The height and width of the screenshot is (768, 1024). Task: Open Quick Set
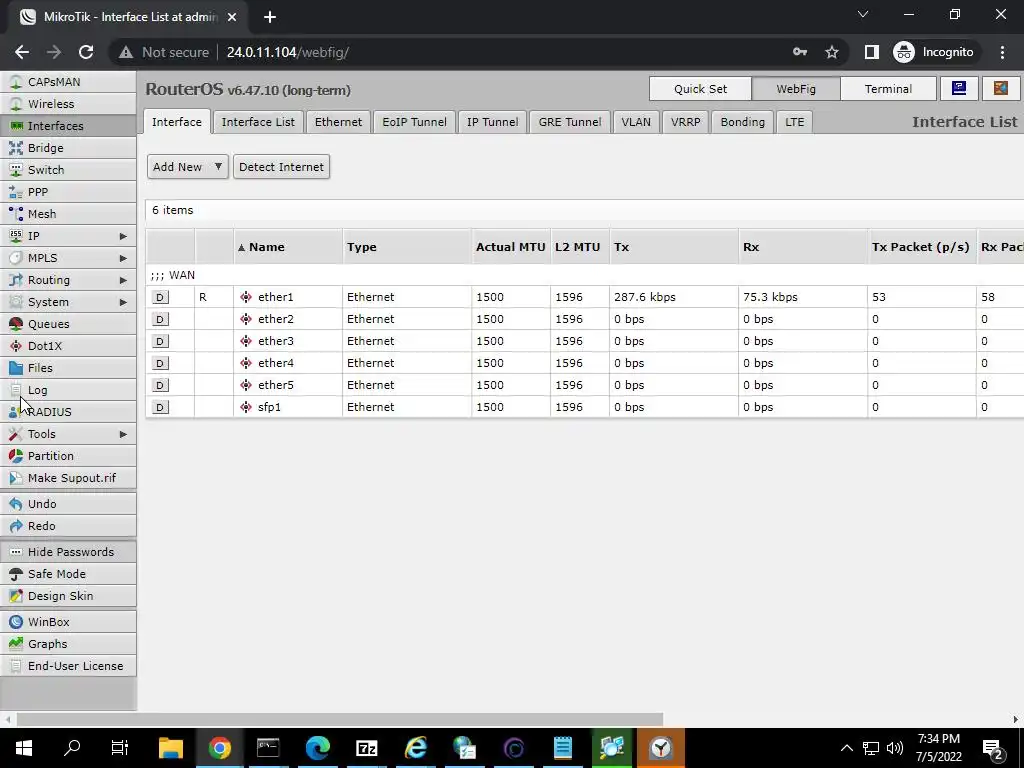click(x=700, y=89)
